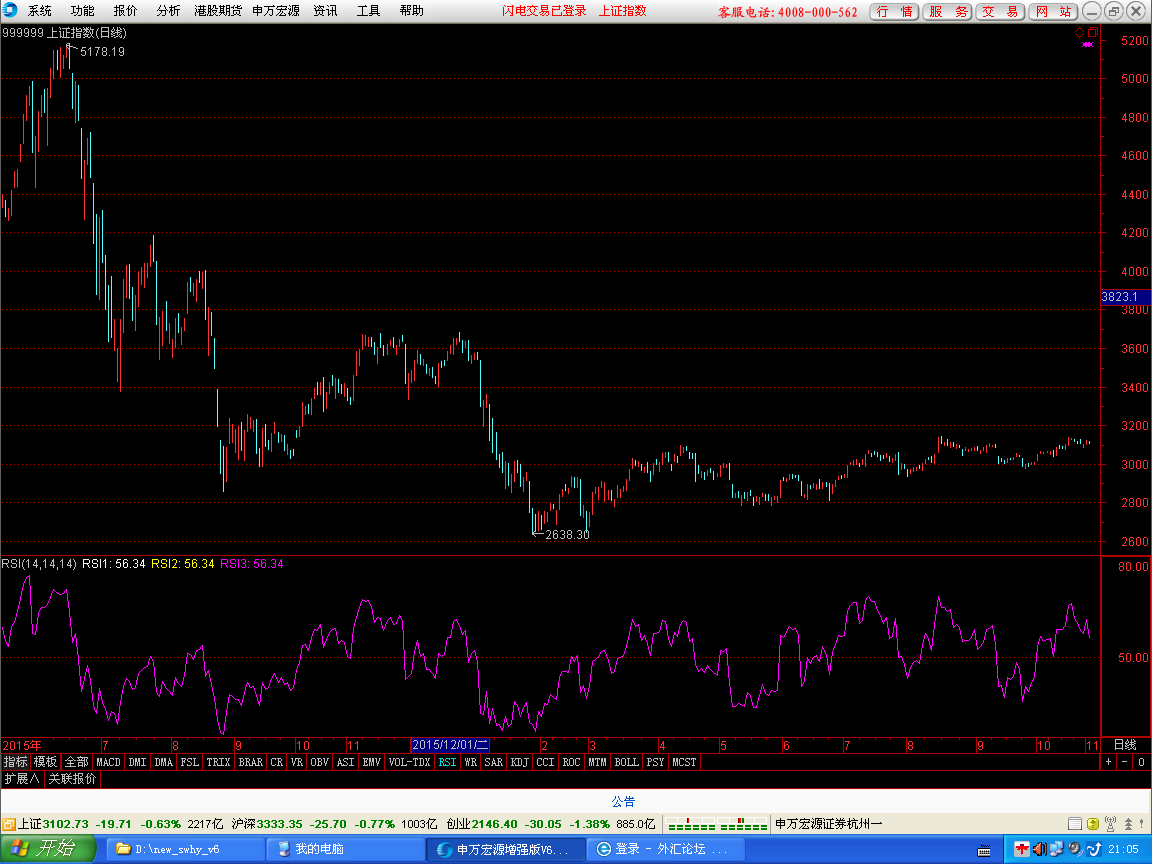Open the volume speaker tray icon

[x=1039, y=849]
